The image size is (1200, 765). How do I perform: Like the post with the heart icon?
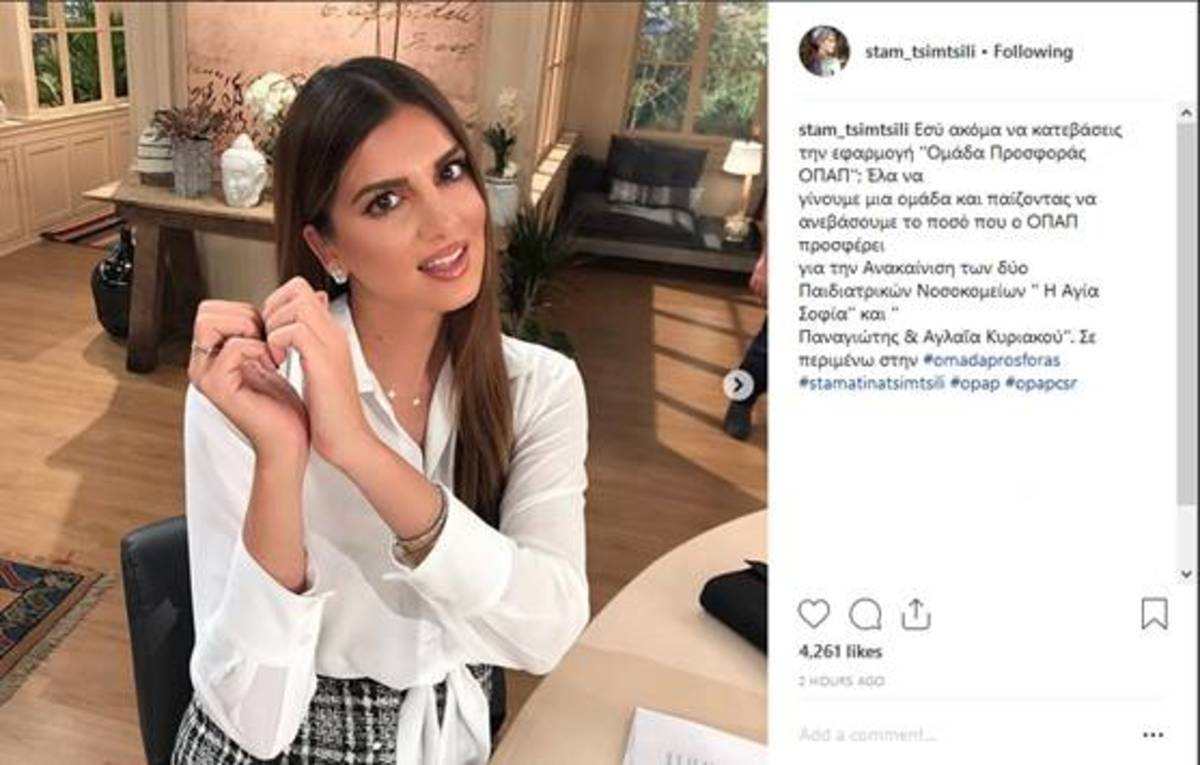(x=814, y=613)
